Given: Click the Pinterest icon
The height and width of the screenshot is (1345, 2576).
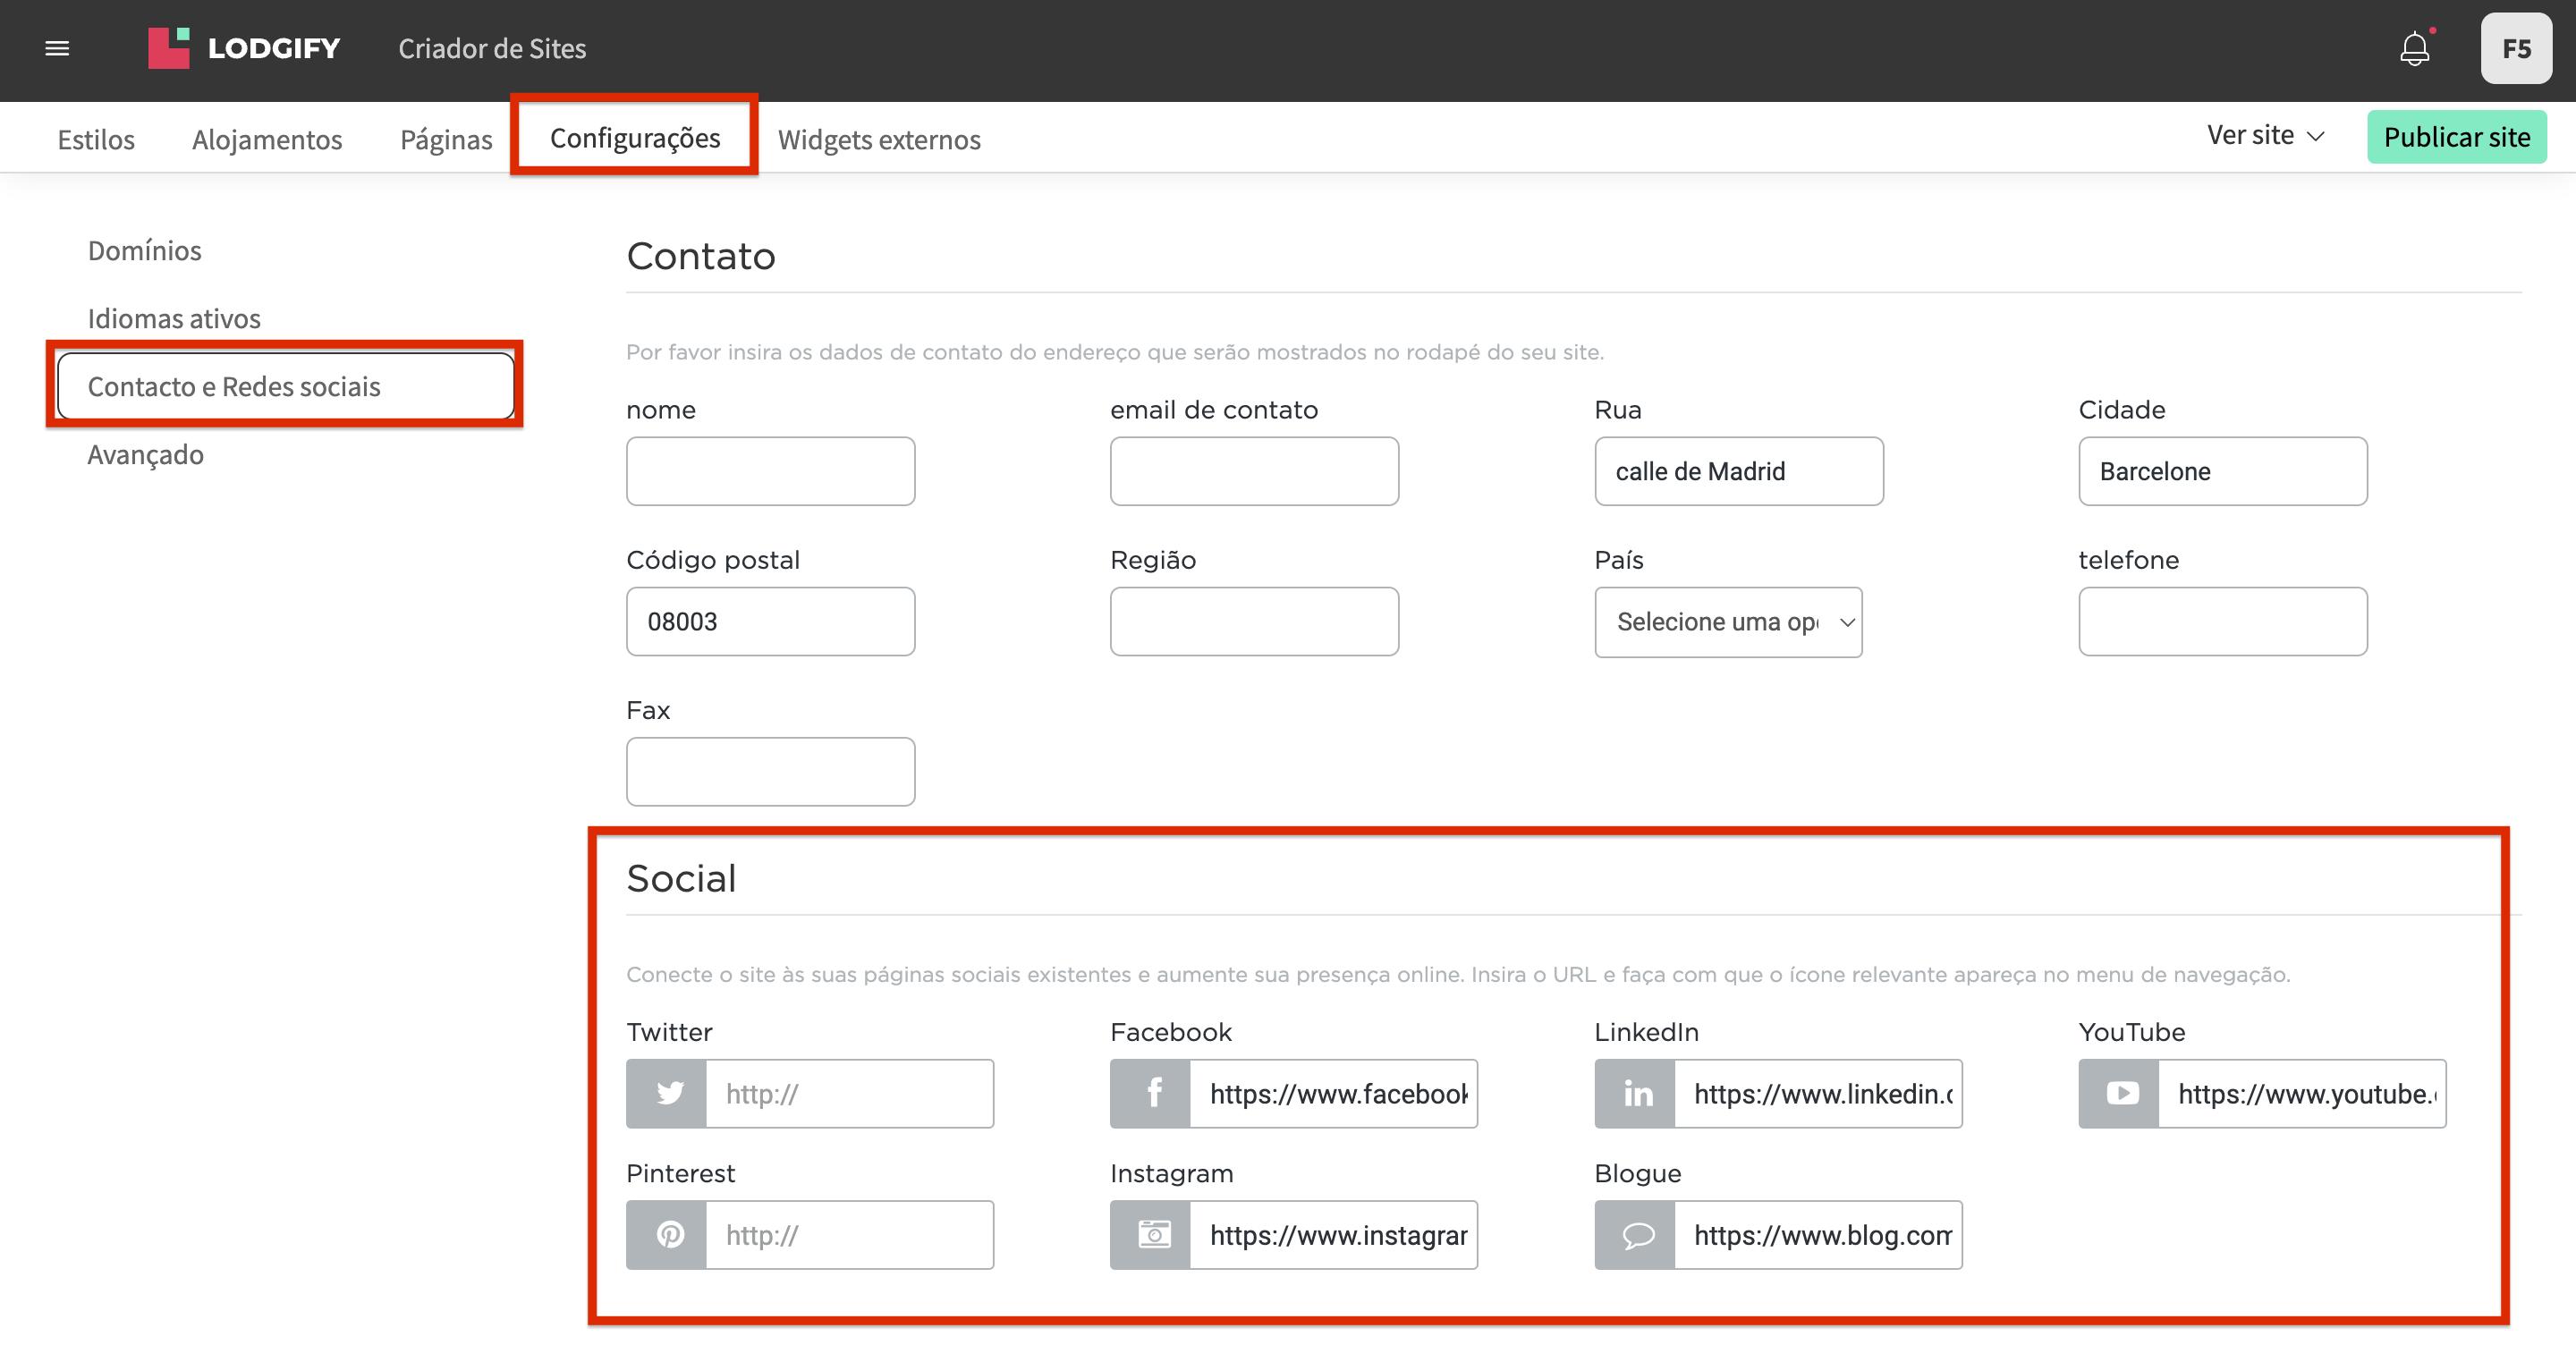Looking at the screenshot, I should pyautogui.click(x=668, y=1234).
